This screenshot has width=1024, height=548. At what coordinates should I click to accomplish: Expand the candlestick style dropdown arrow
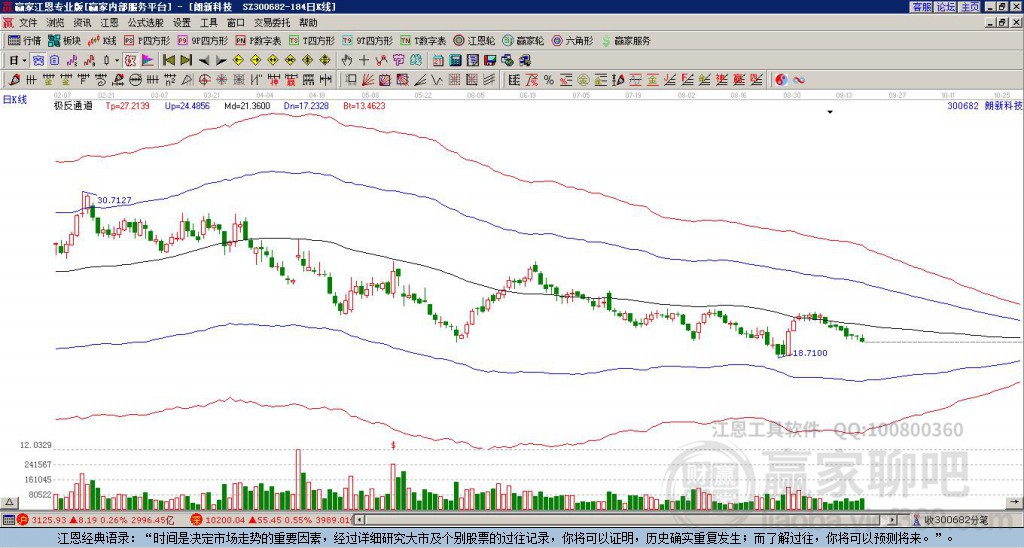pos(117,61)
